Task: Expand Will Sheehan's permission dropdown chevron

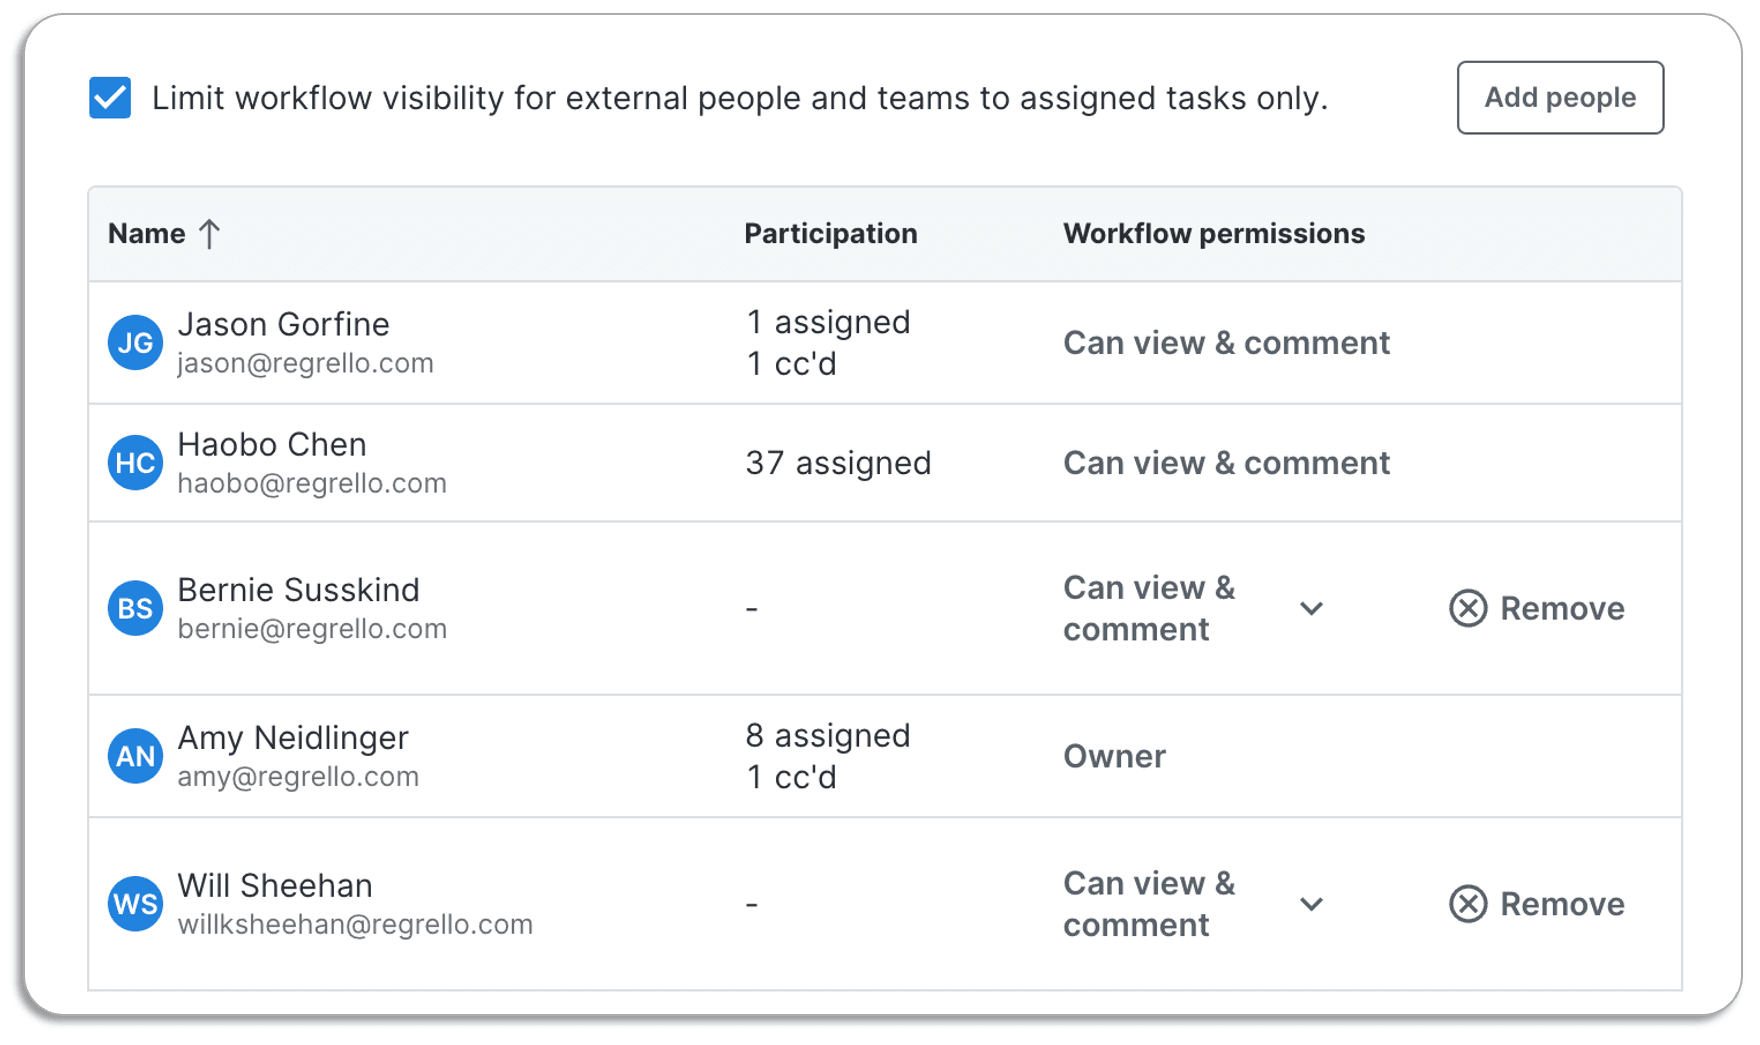Action: point(1311,904)
